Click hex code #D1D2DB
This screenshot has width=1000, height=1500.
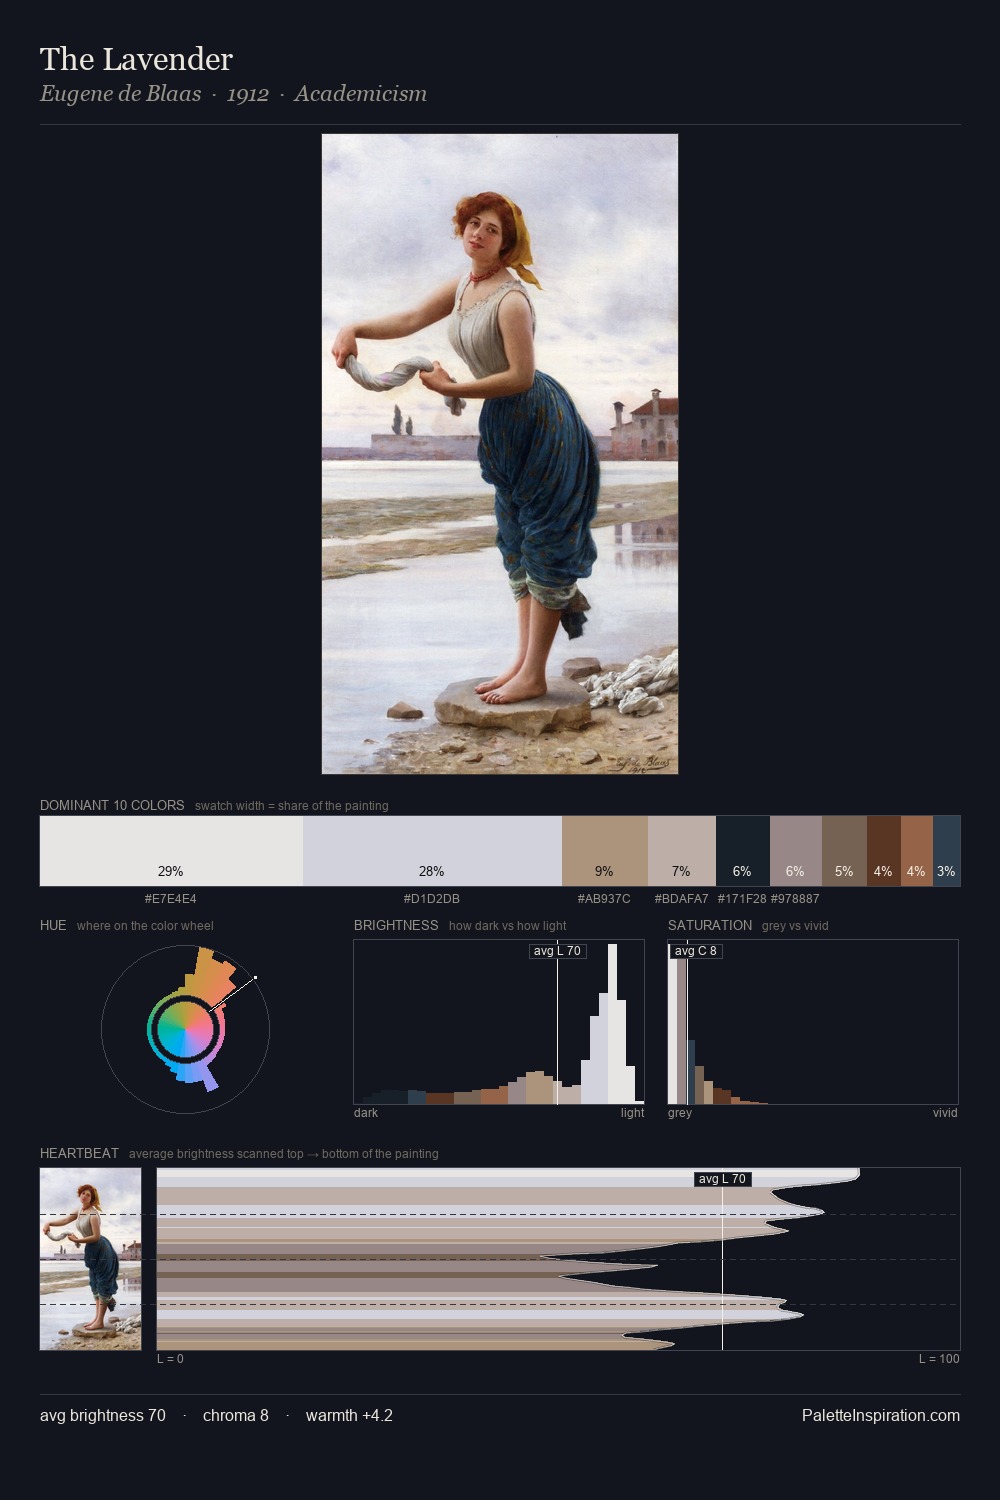(x=432, y=899)
